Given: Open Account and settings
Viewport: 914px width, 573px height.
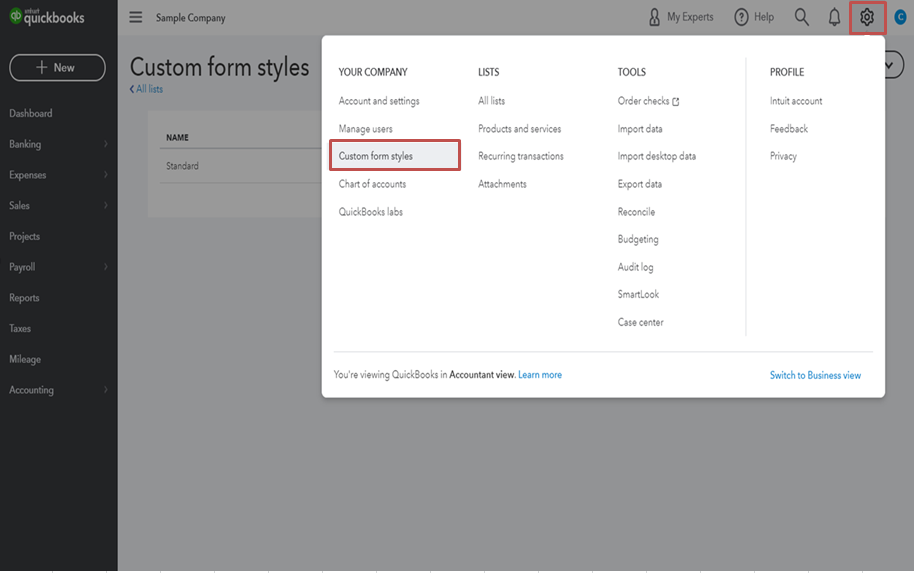Looking at the screenshot, I should pyautogui.click(x=379, y=101).
